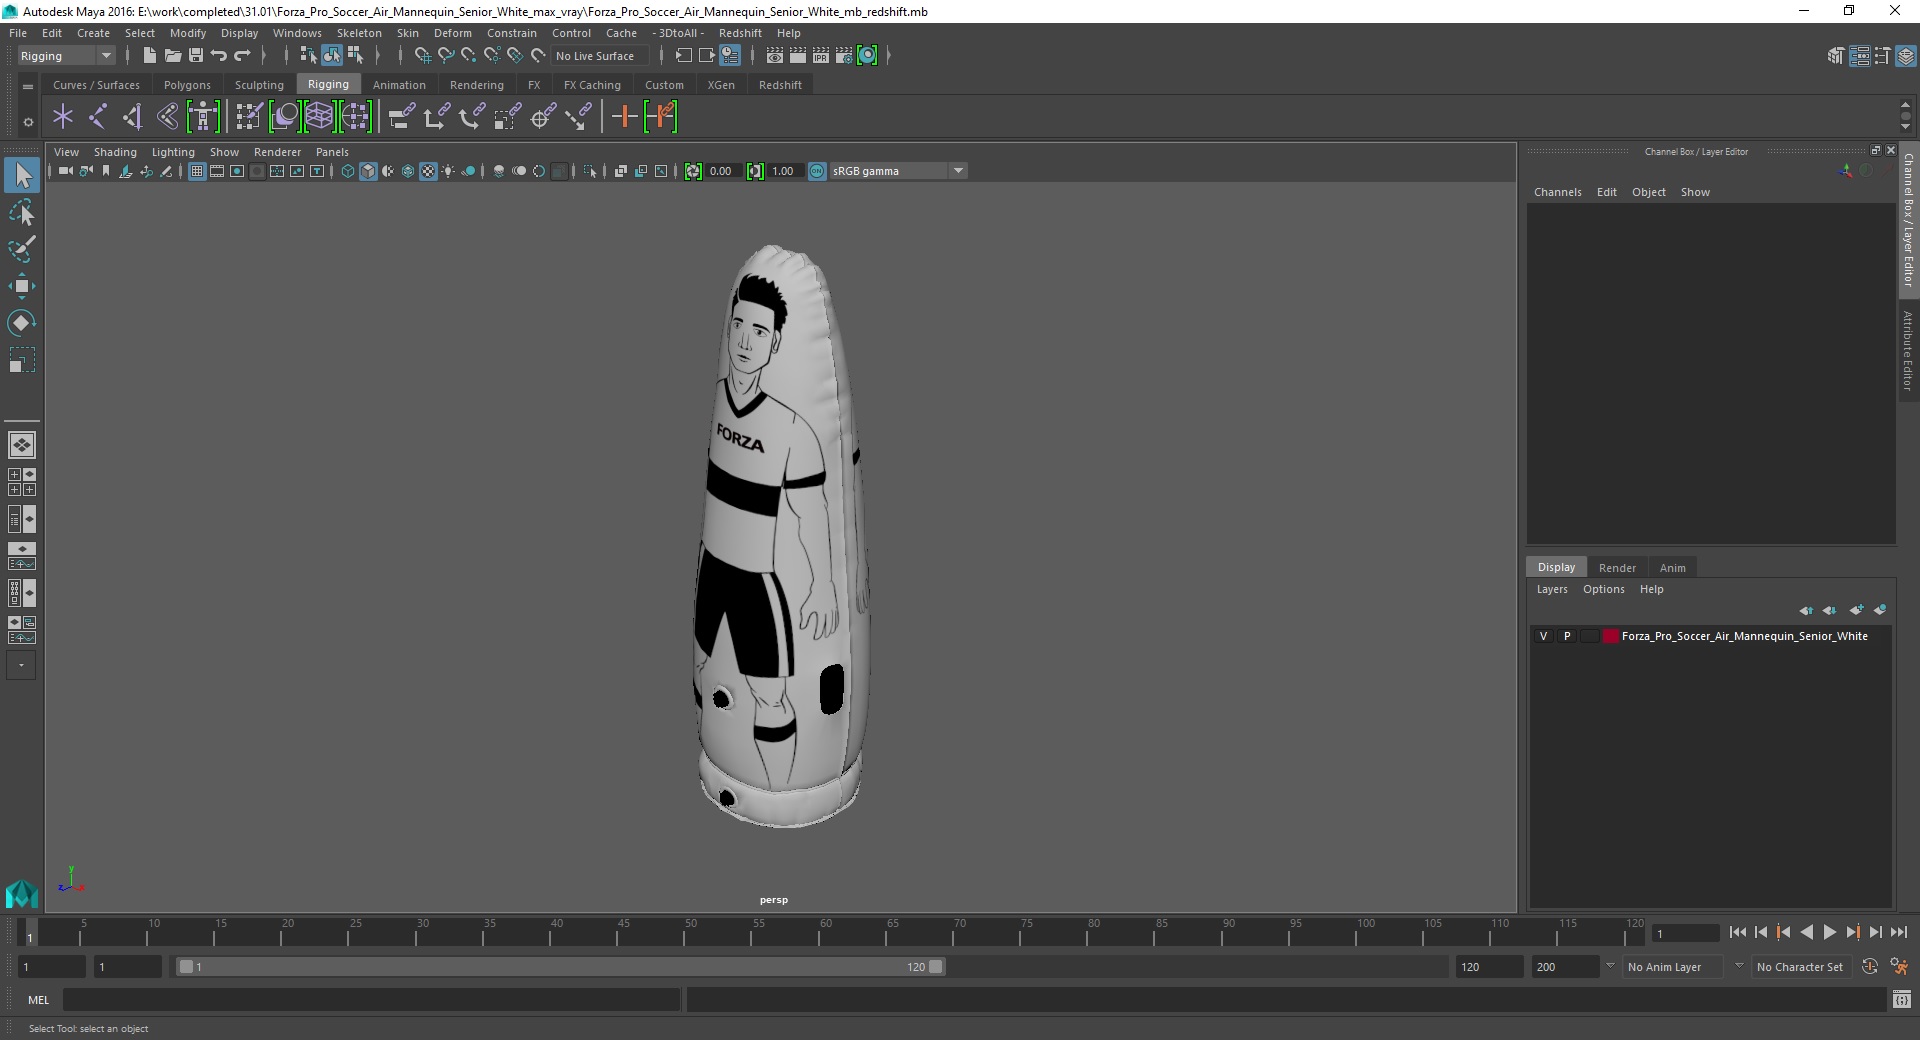Create a new empty layer icon

pos(1857,610)
